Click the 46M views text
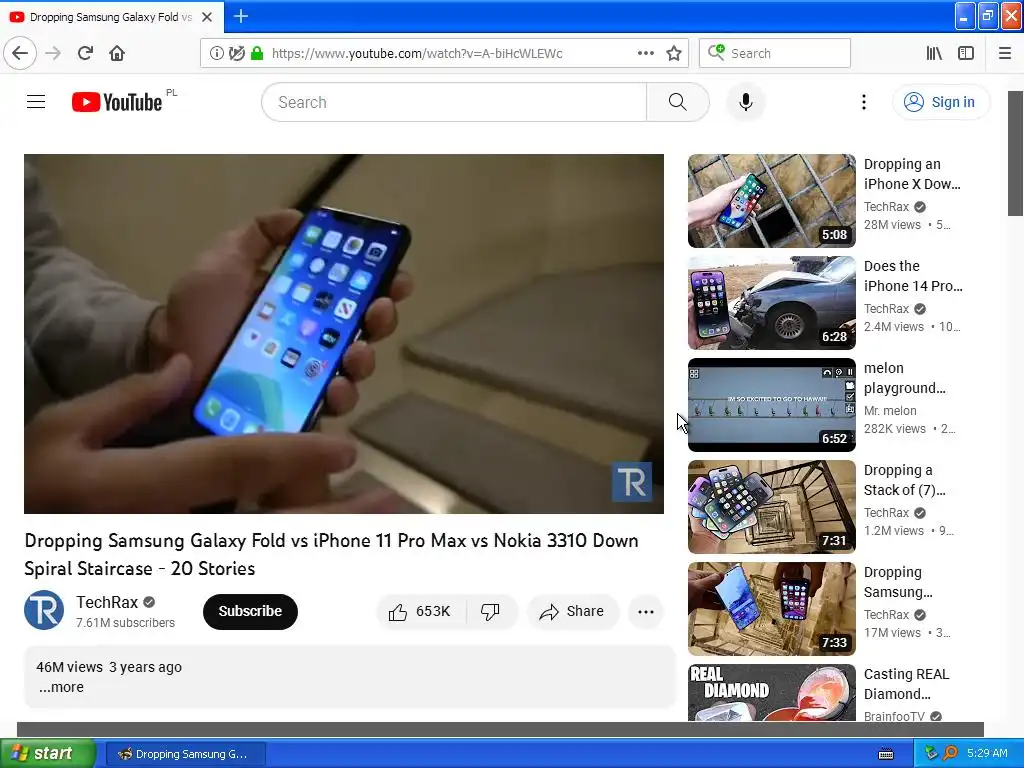 (x=69, y=667)
